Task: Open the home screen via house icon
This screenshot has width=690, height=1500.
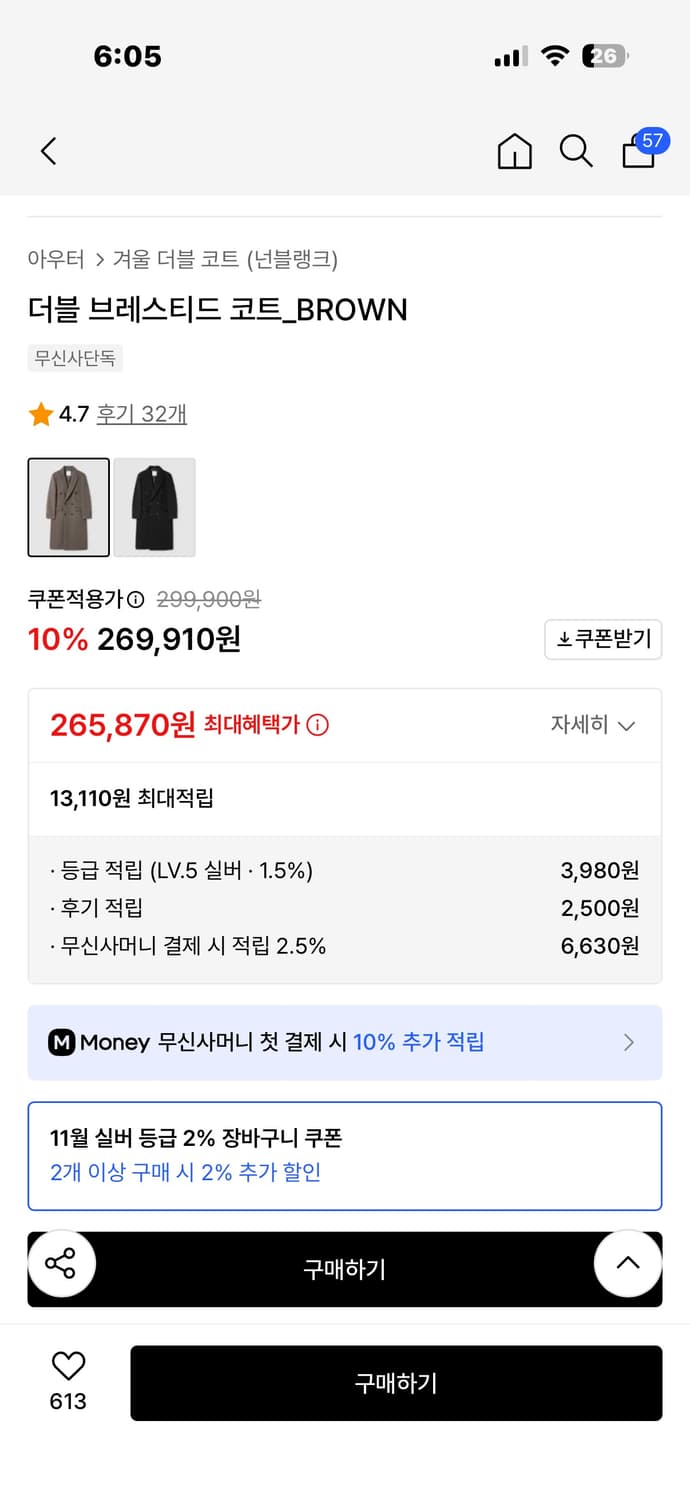Action: click(x=514, y=152)
